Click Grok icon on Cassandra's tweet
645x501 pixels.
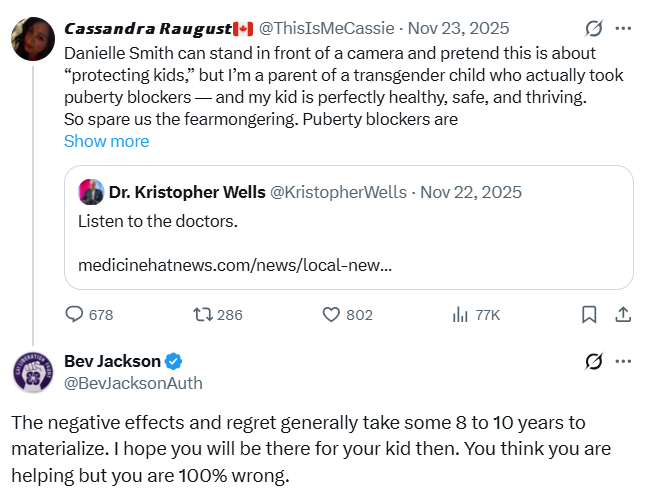click(x=593, y=28)
